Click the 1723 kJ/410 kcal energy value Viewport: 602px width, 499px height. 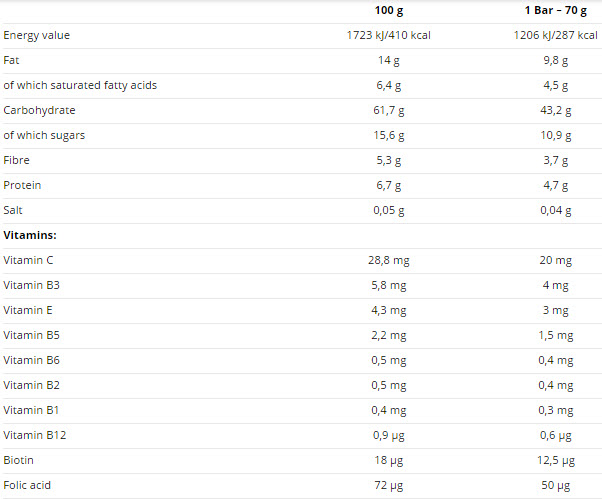pyautogui.click(x=387, y=36)
